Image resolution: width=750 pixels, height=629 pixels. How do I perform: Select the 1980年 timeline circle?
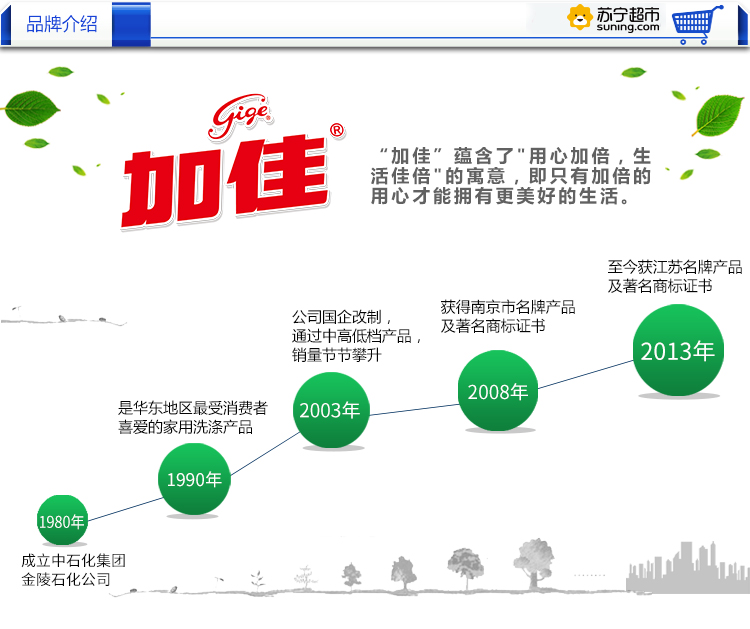pyautogui.click(x=62, y=520)
